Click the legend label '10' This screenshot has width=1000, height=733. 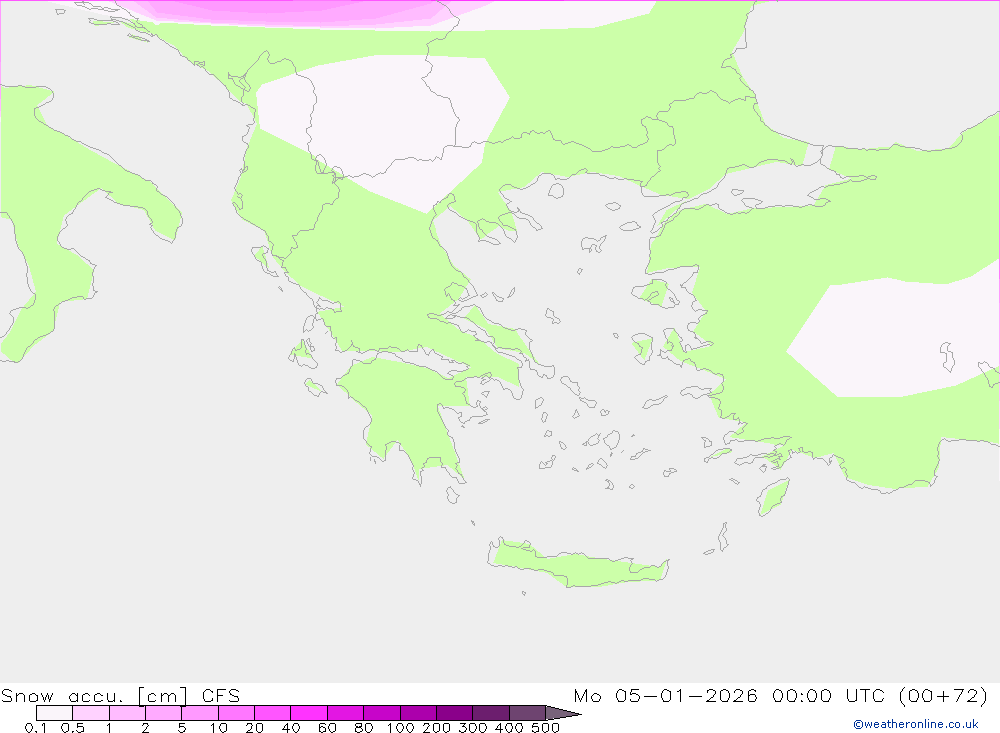(x=218, y=728)
